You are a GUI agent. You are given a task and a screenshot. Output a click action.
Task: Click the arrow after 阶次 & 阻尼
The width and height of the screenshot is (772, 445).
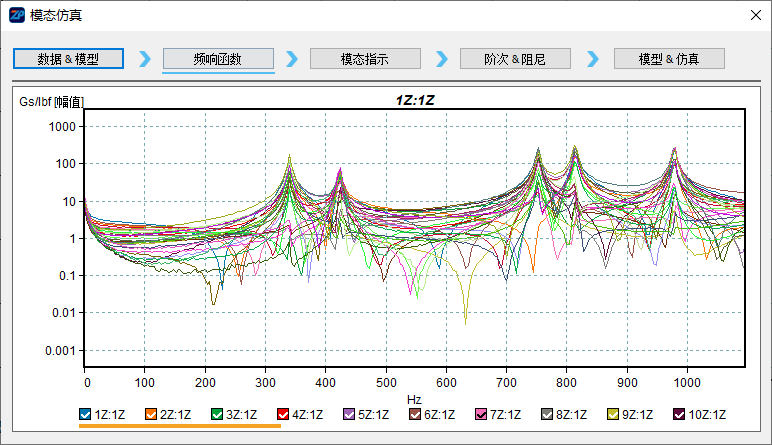point(593,59)
